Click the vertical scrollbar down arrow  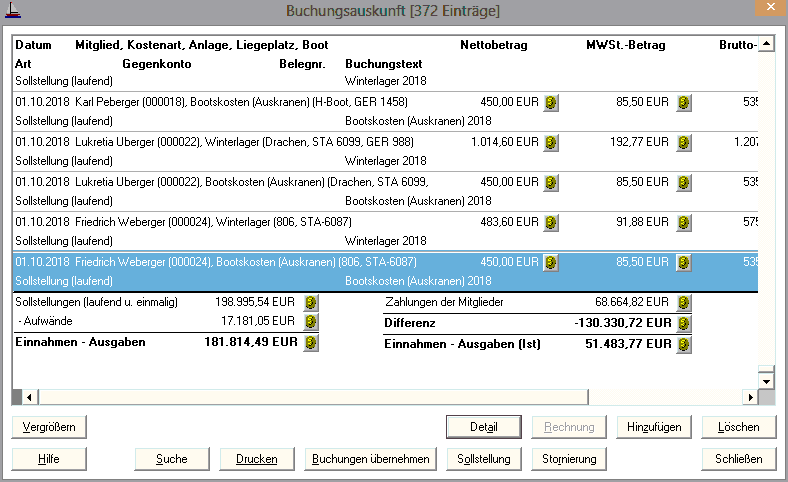tap(766, 381)
